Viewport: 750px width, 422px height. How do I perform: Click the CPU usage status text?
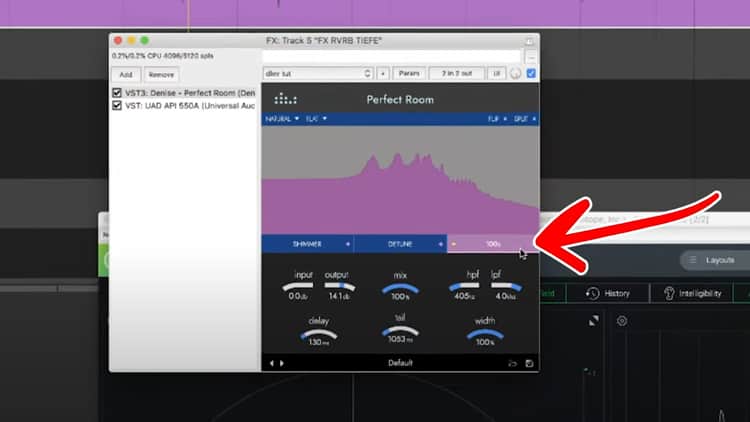tap(163, 56)
